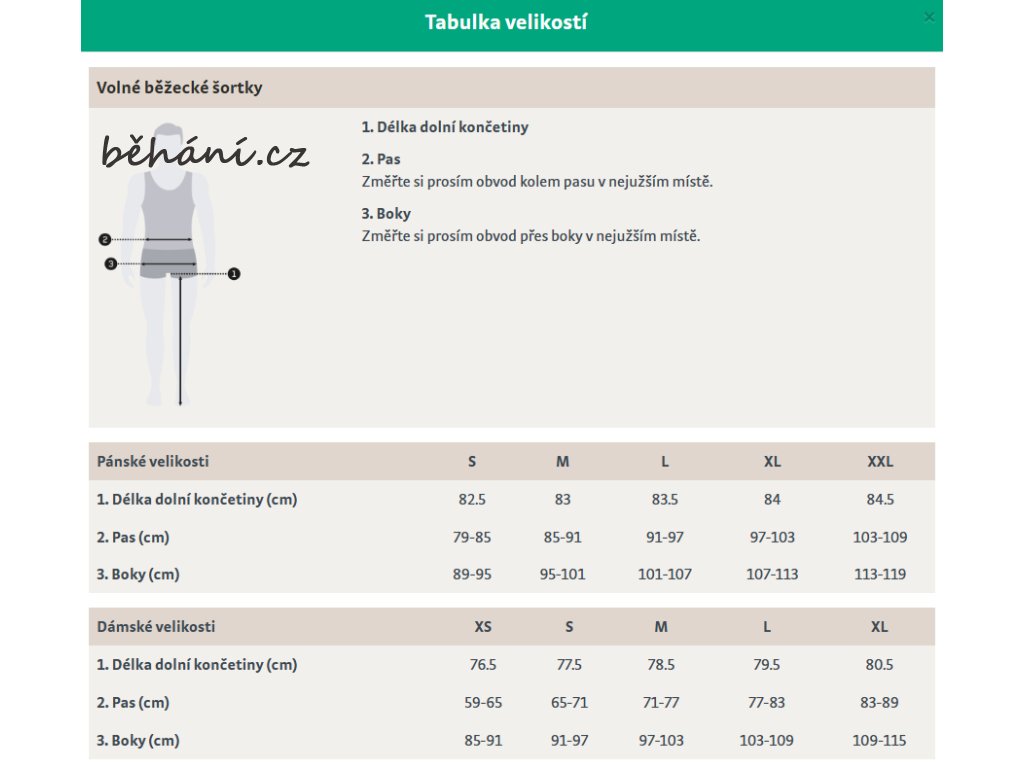Click '85-91' in the women's Boky row
The height and width of the screenshot is (768, 1024).
483,741
